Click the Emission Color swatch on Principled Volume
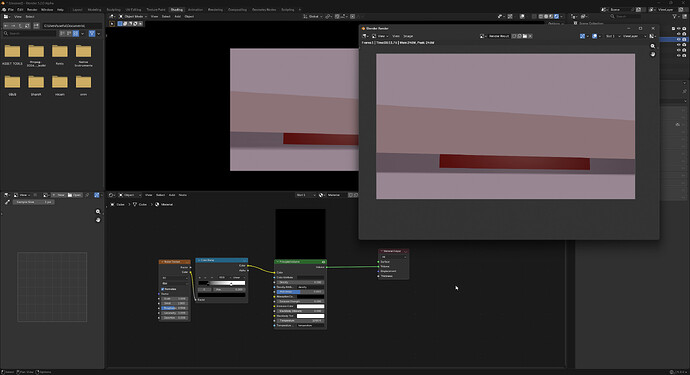 pyautogui.click(x=310, y=306)
